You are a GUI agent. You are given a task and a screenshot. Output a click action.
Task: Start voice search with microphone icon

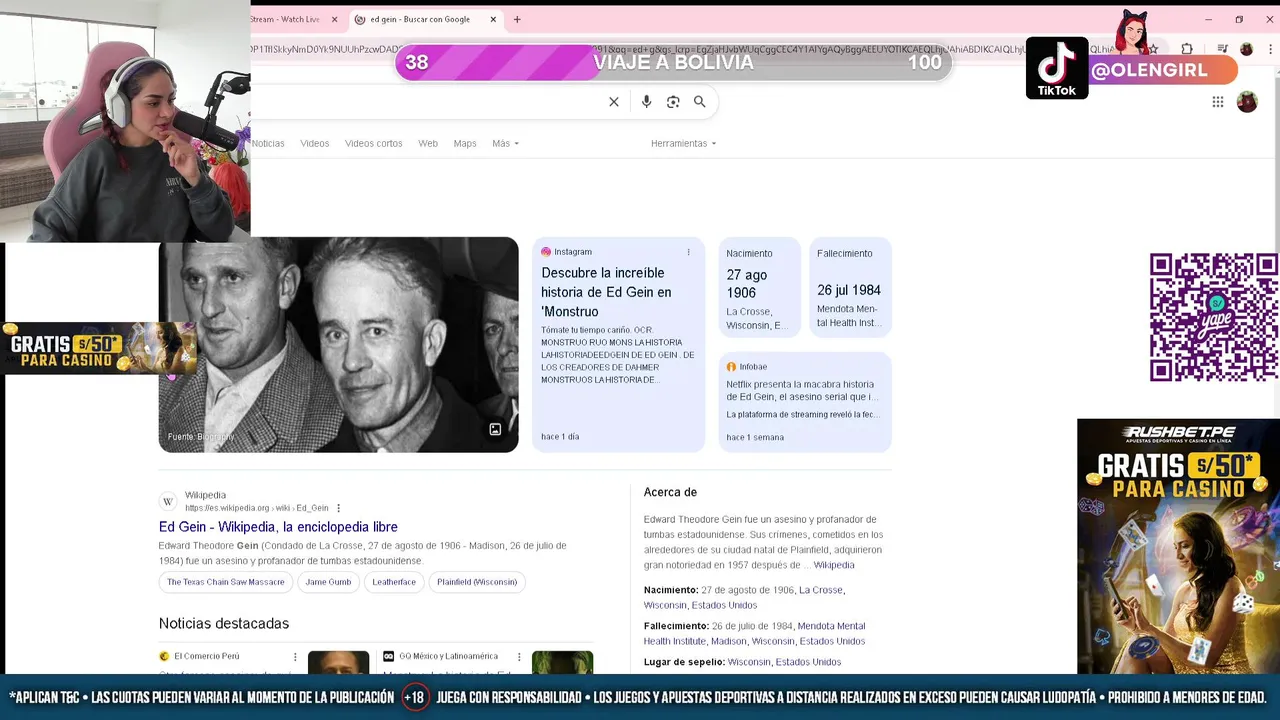646,102
